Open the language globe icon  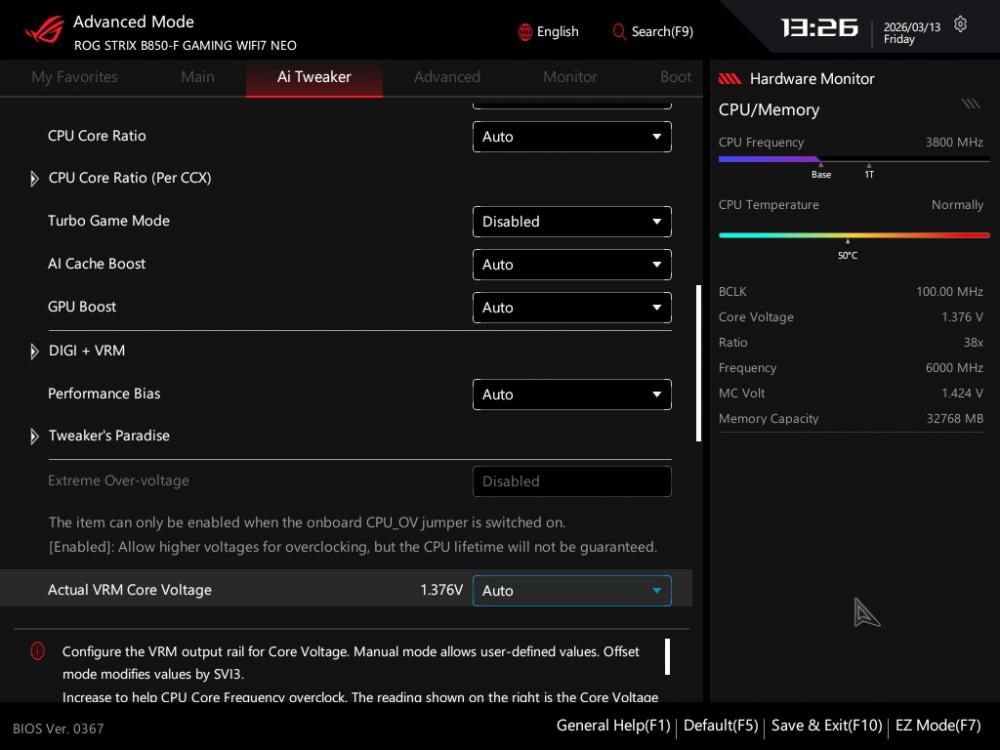[525, 32]
